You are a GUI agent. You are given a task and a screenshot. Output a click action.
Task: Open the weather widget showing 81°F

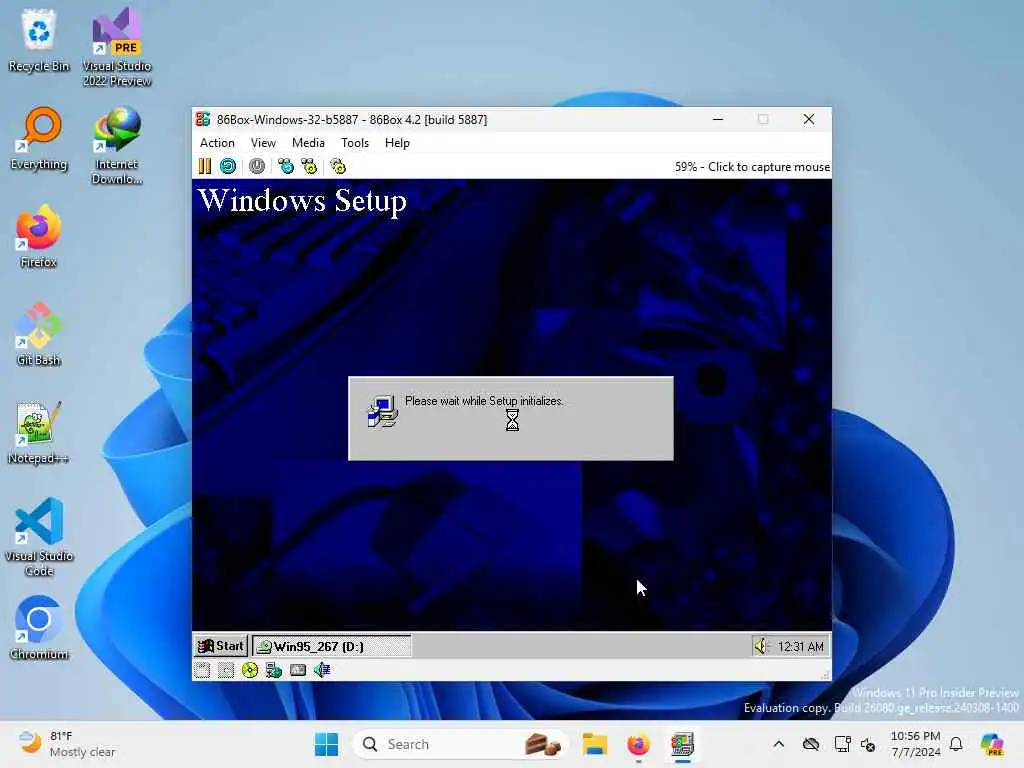click(67, 744)
